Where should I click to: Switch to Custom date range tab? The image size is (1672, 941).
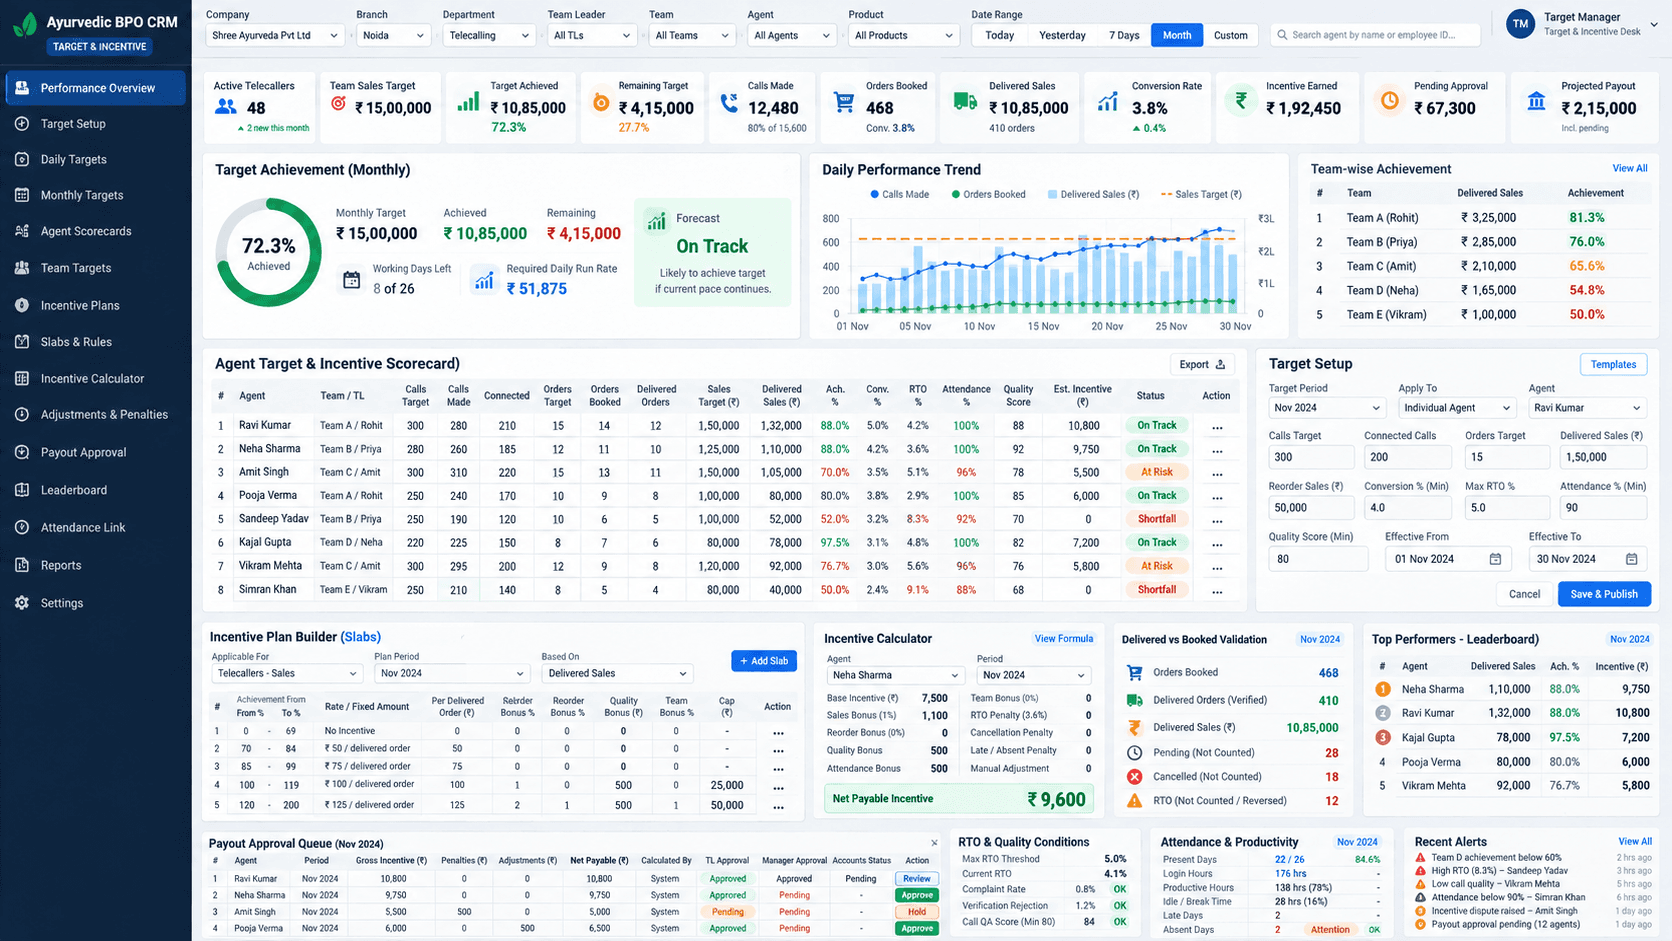[x=1230, y=35]
